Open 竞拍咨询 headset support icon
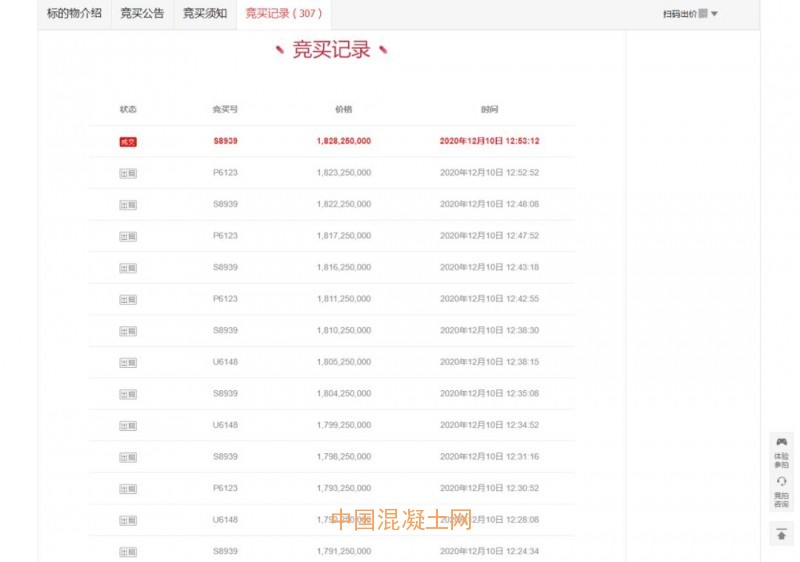 tap(781, 481)
